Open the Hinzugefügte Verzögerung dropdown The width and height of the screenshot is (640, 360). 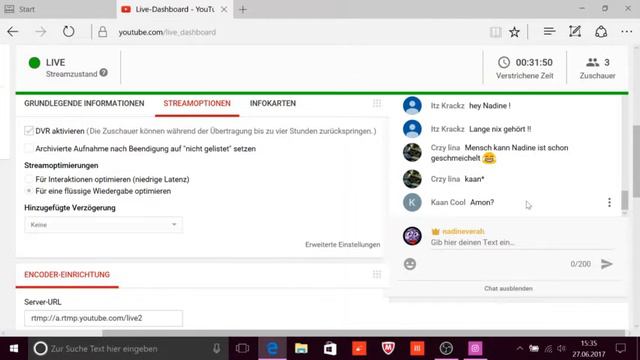click(x=103, y=225)
